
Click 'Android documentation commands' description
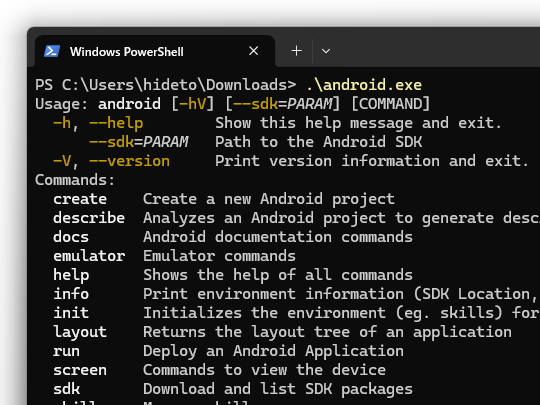(x=278, y=237)
